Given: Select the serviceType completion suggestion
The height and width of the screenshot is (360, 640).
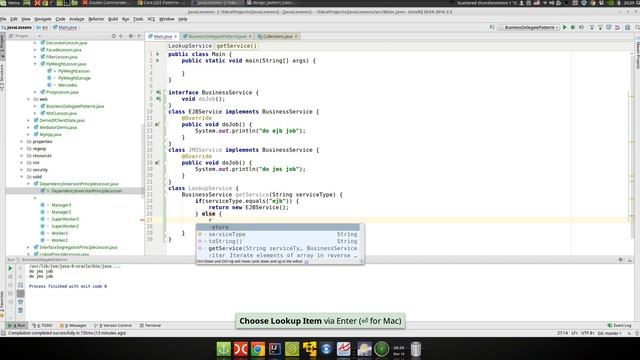Looking at the screenshot, I should [278, 234].
